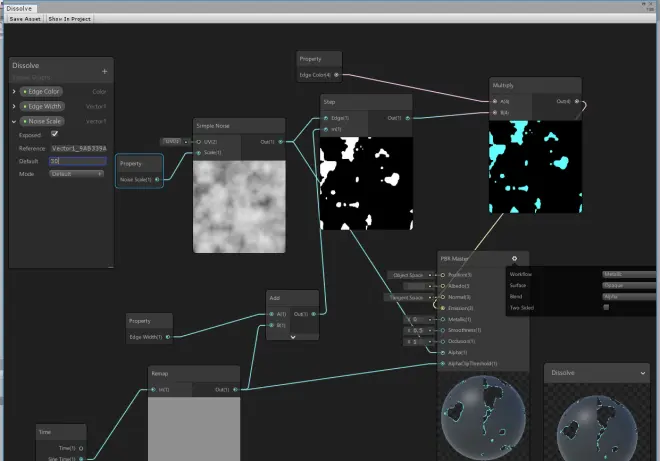Open the UV0 channel dropdown on Simple Noise
Viewport: 660px width, 461px height.
pyautogui.click(x=172, y=141)
